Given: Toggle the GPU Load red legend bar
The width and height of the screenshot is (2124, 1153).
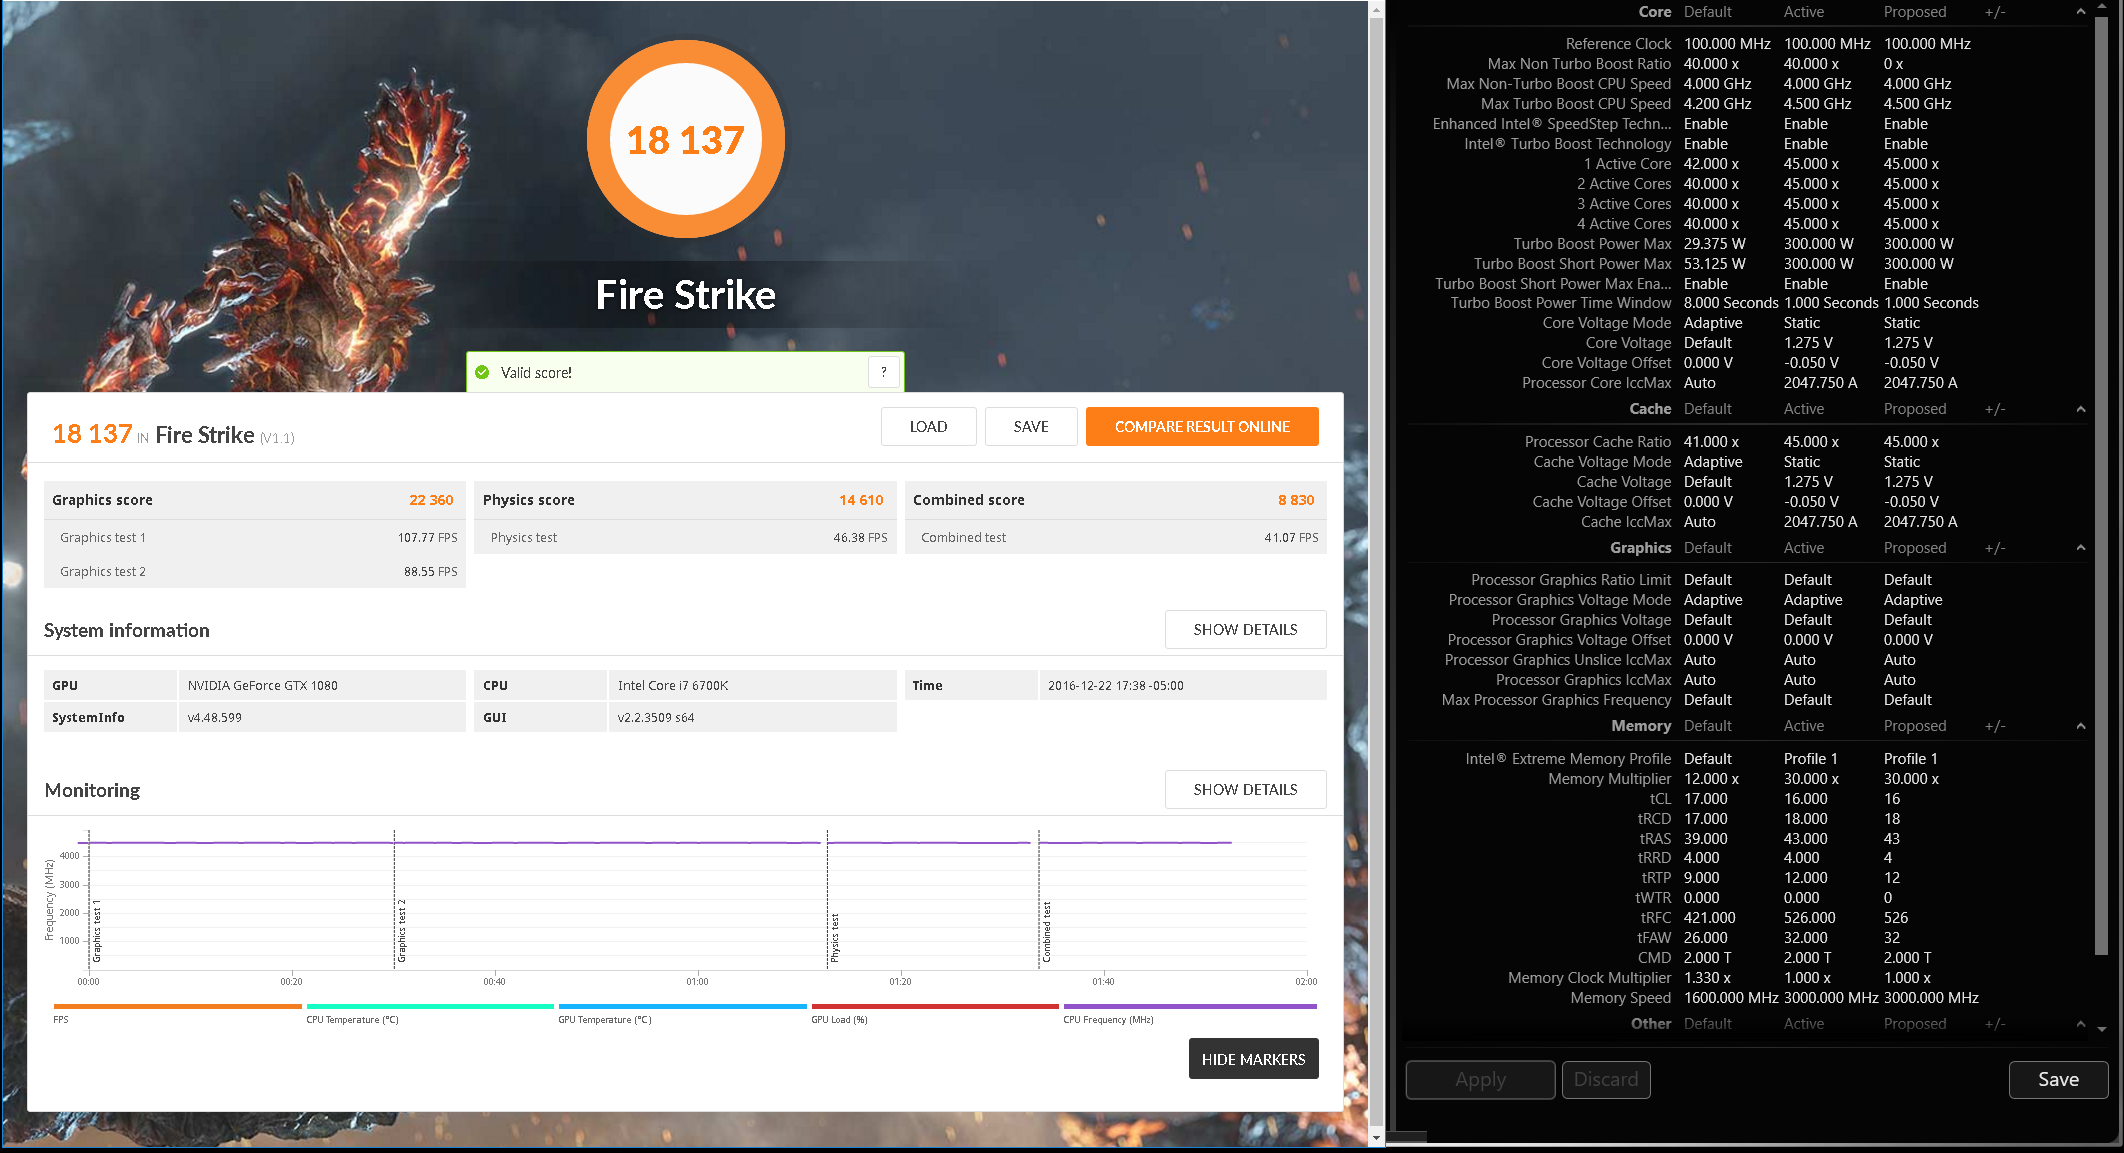Looking at the screenshot, I should 935,1006.
